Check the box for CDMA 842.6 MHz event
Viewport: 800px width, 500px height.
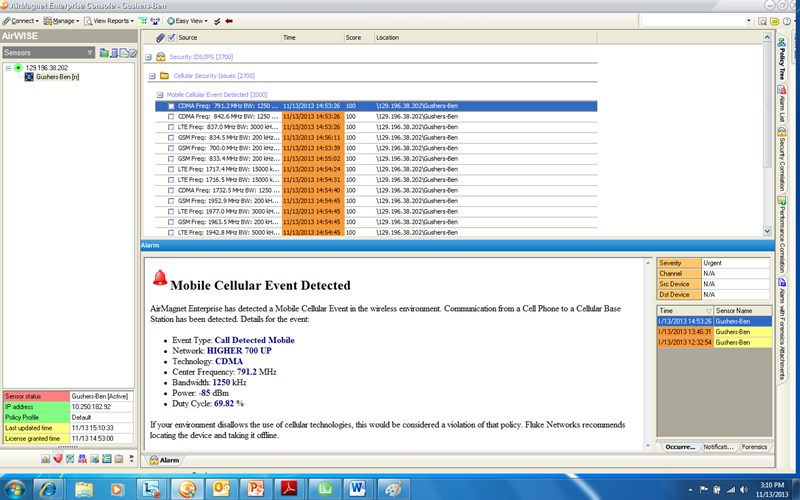[171, 116]
